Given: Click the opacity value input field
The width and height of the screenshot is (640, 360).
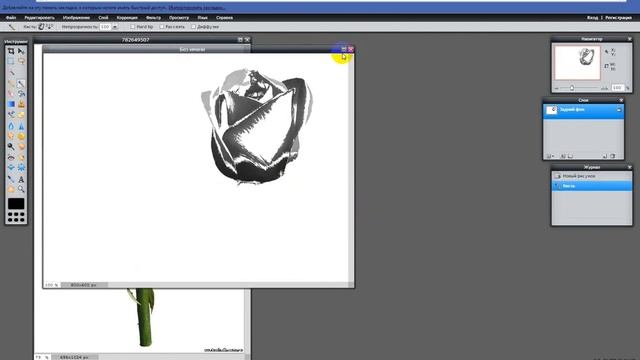Looking at the screenshot, I should point(105,27).
